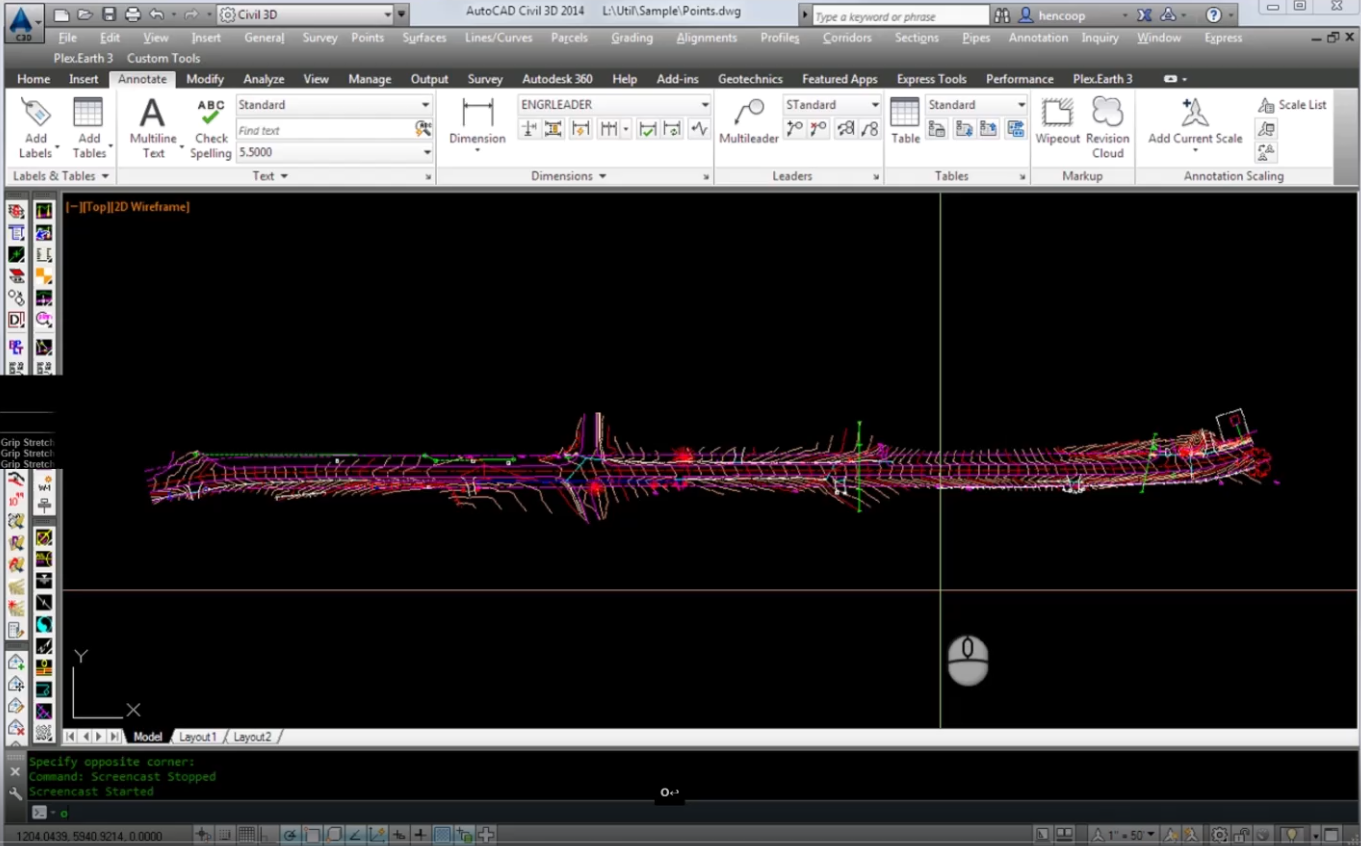Toggle Infer Constraints in status bar

203,835
